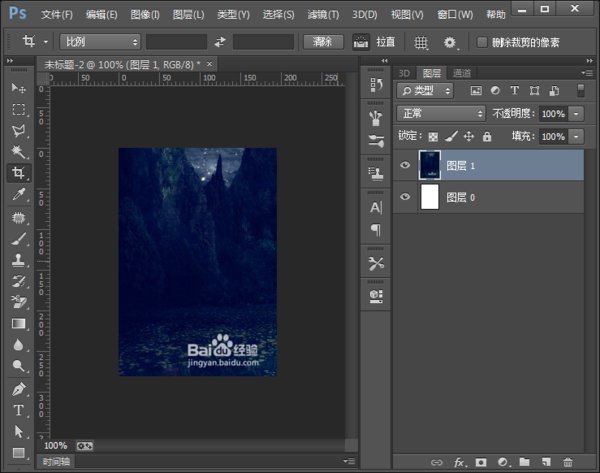600x473 pixels.
Task: Click the add layer style fx icon
Action: point(460,462)
